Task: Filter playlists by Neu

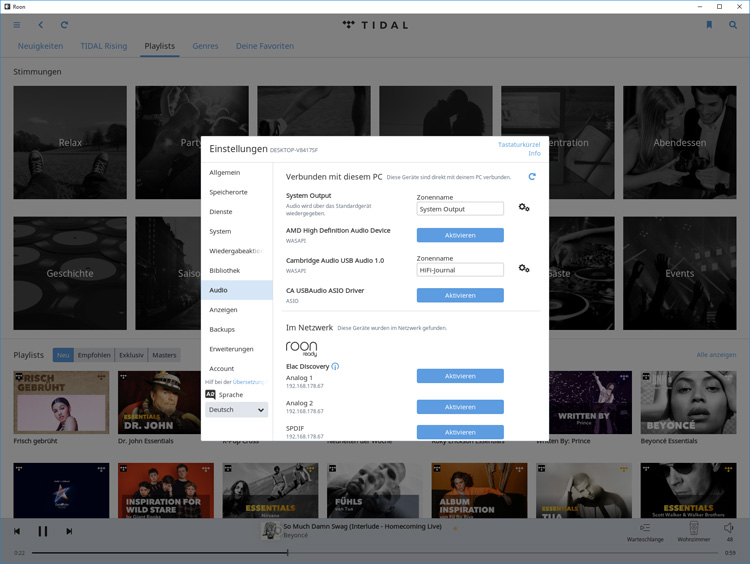Action: (63, 355)
